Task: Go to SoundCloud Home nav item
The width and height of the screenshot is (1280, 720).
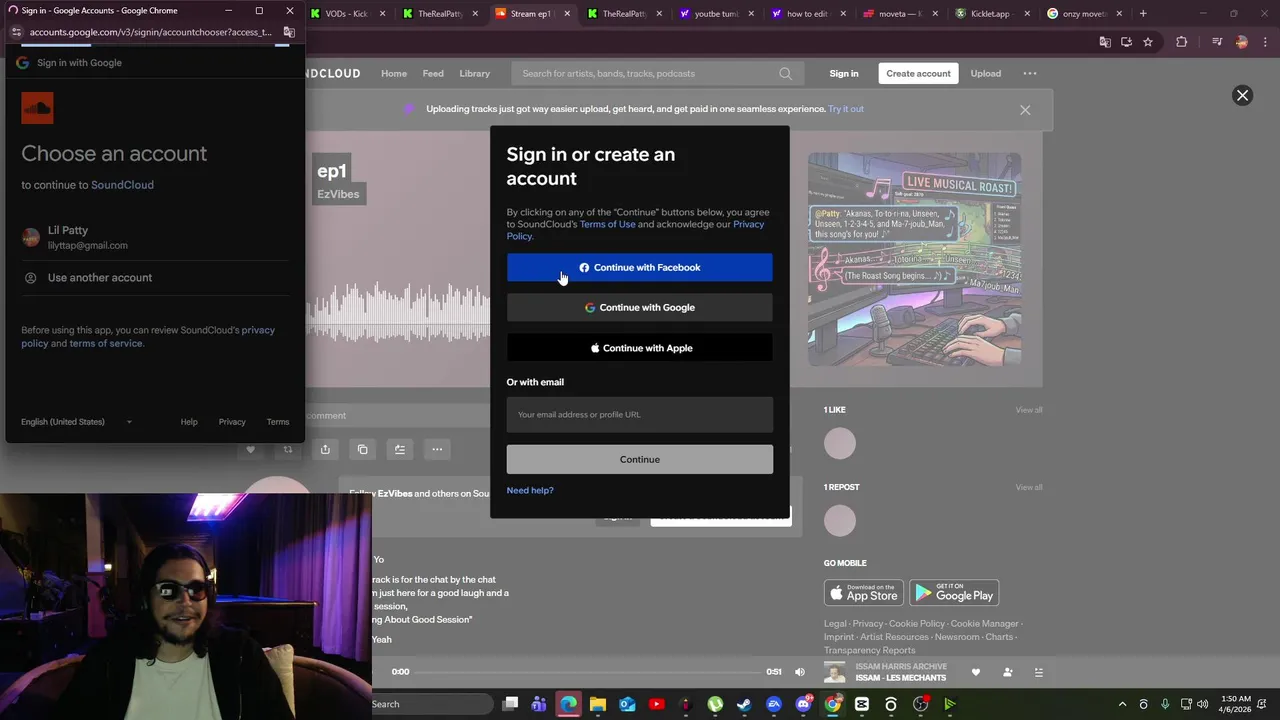Action: tap(394, 73)
